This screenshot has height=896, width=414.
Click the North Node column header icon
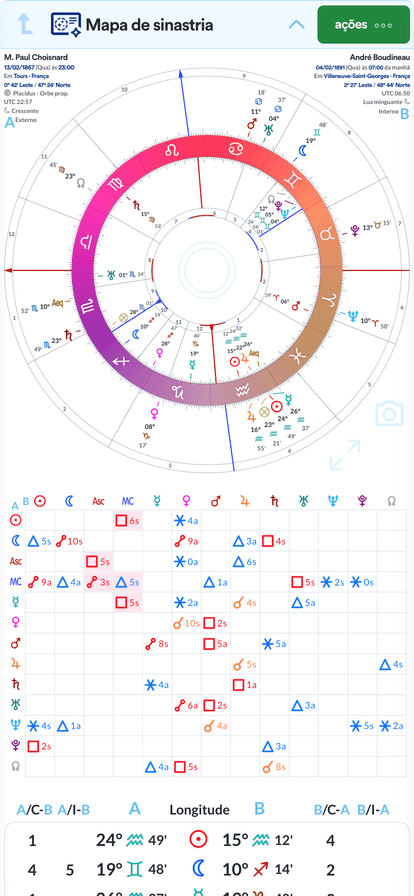392,501
